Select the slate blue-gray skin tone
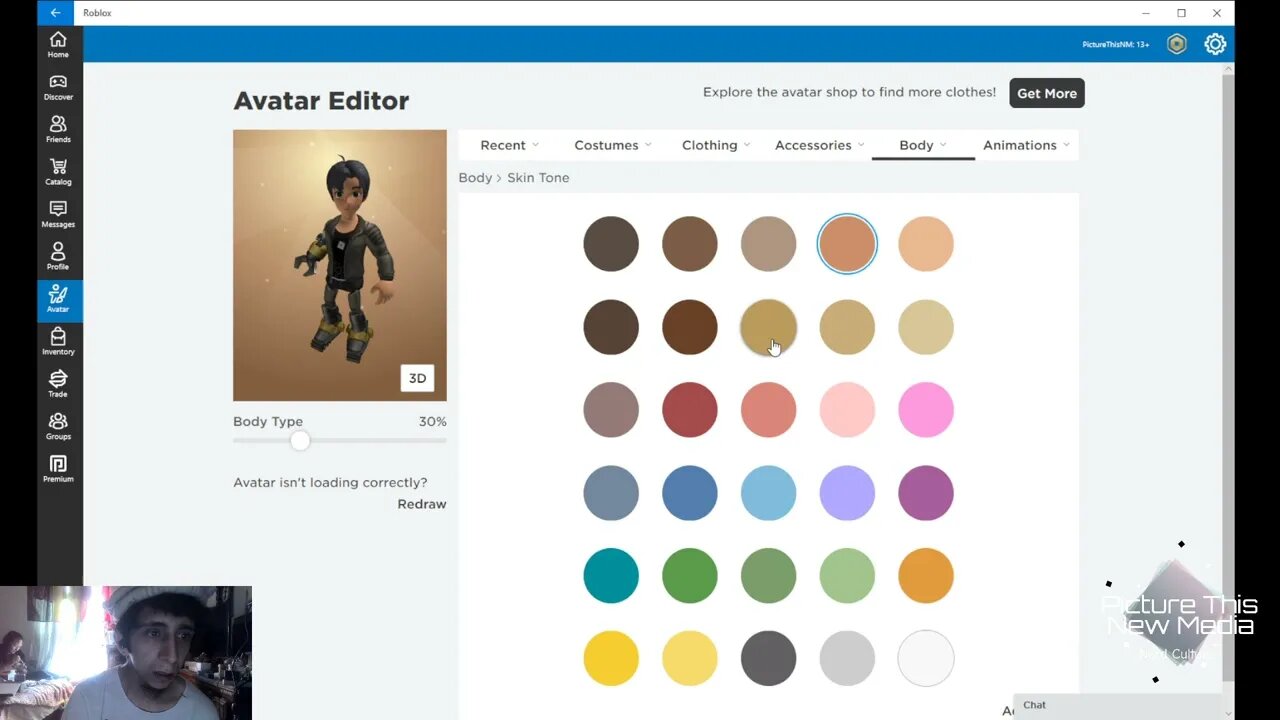 tap(611, 493)
